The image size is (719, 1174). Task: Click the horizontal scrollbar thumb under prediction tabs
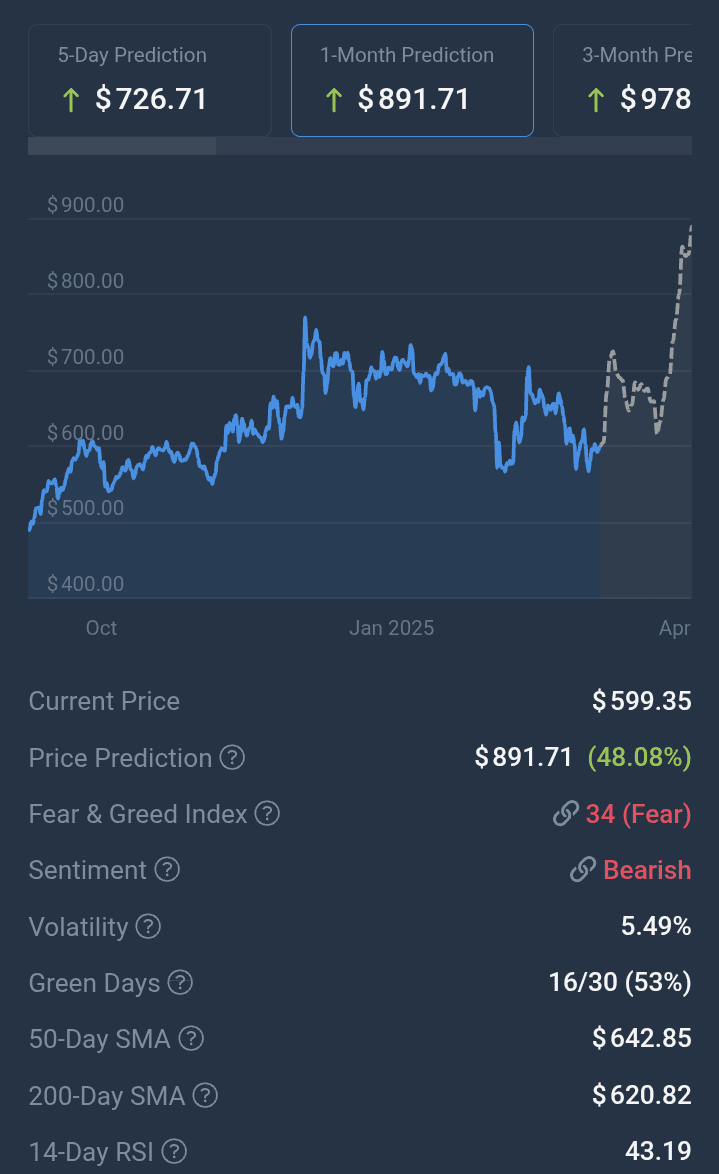pyautogui.click(x=122, y=146)
